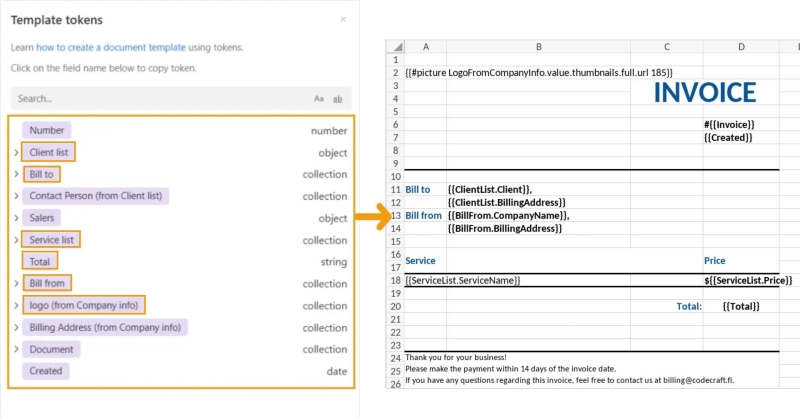Click 'string' type label of Total row
The image size is (800, 418).
[x=334, y=262]
